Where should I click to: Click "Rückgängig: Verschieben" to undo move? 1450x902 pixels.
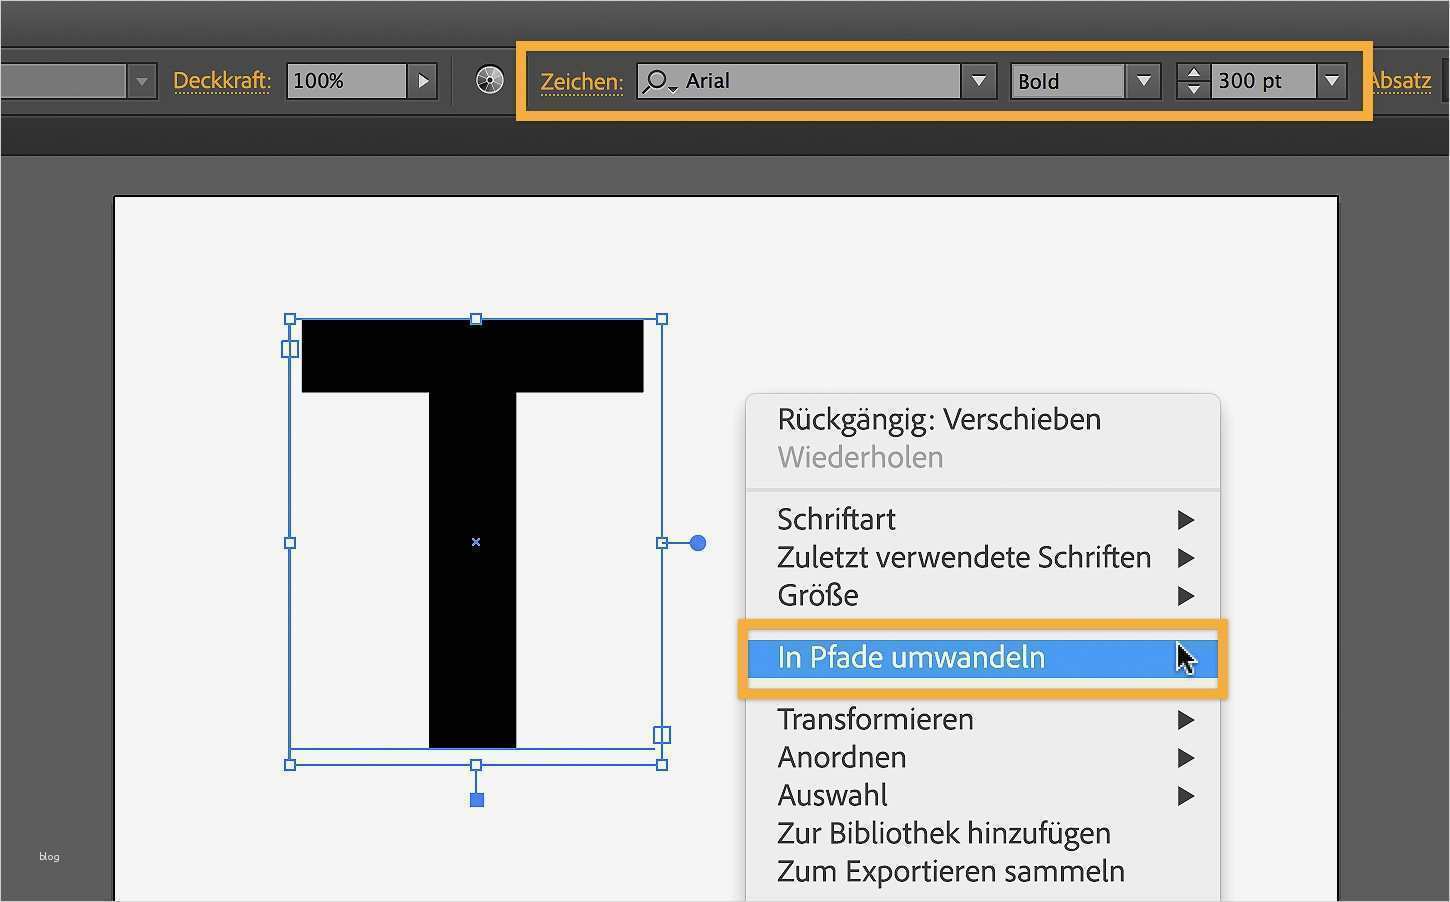[x=938, y=419]
